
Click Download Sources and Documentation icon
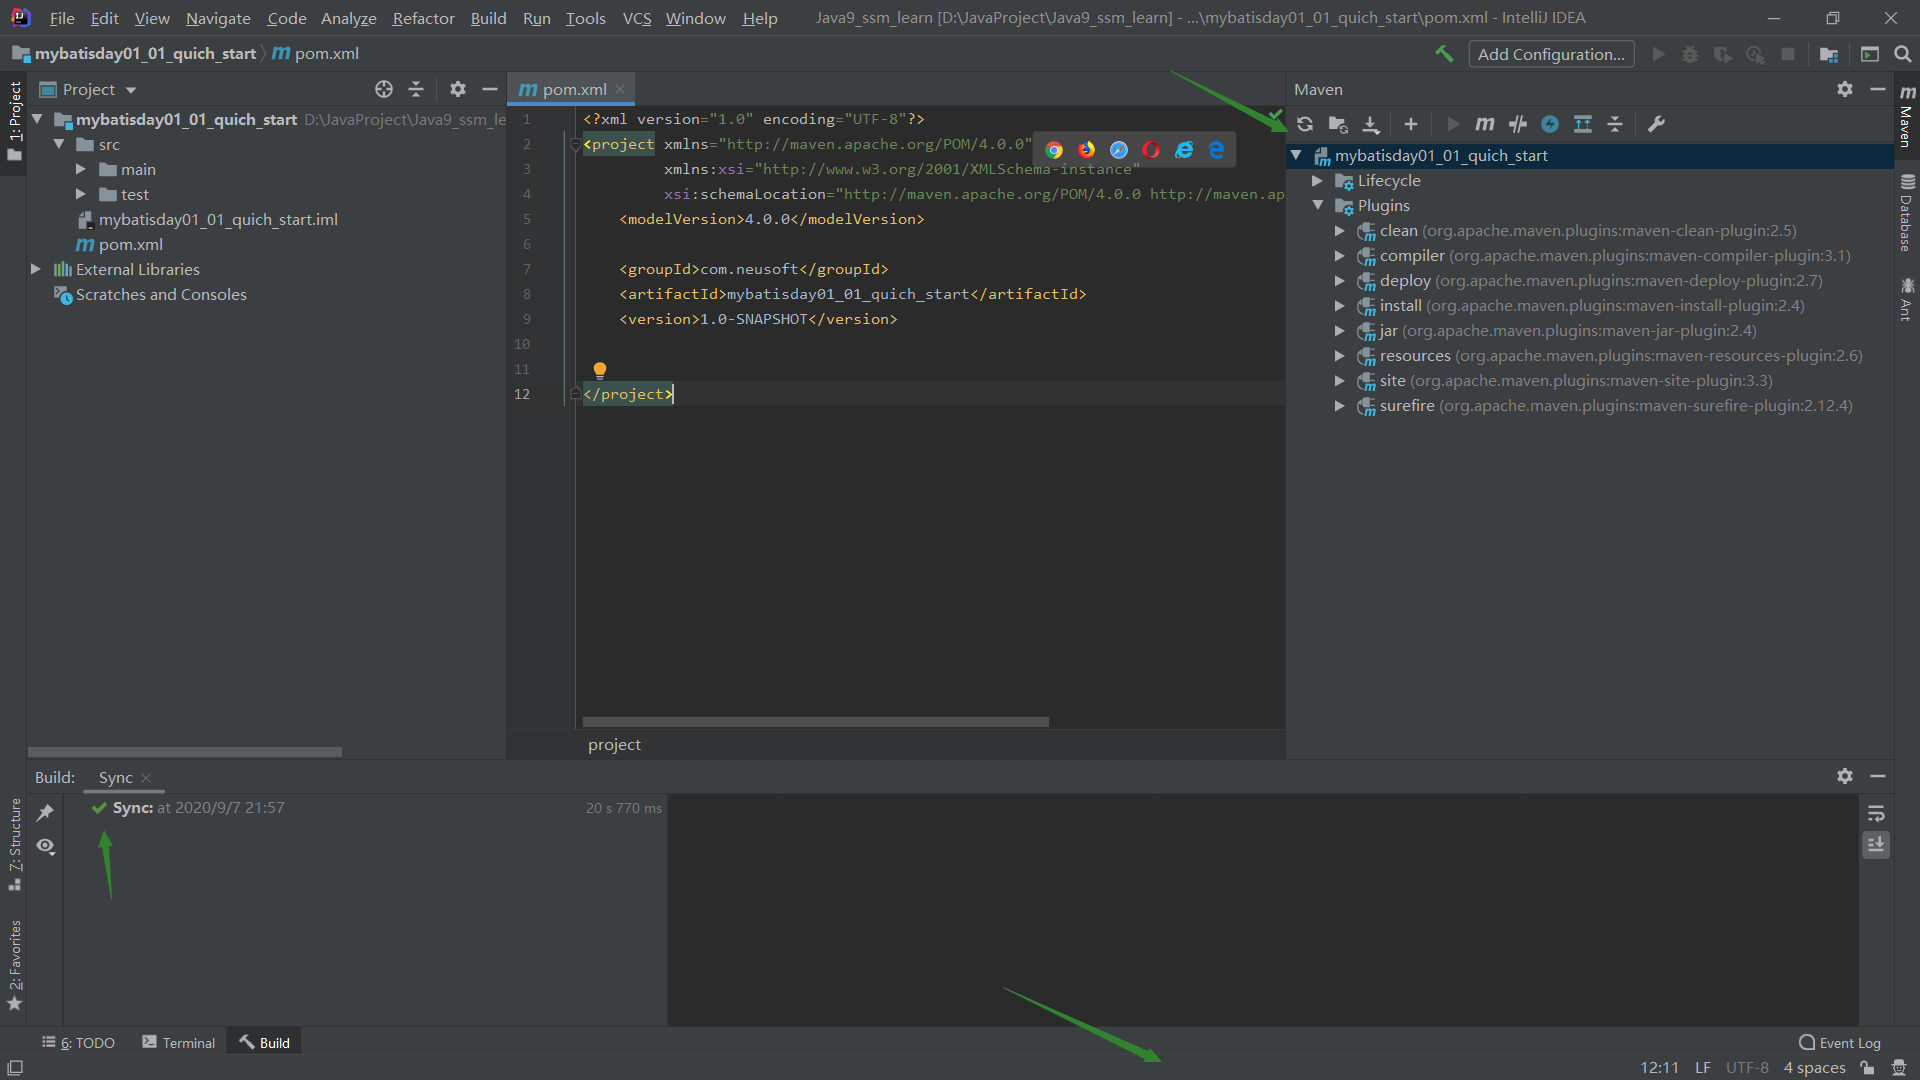point(1371,124)
